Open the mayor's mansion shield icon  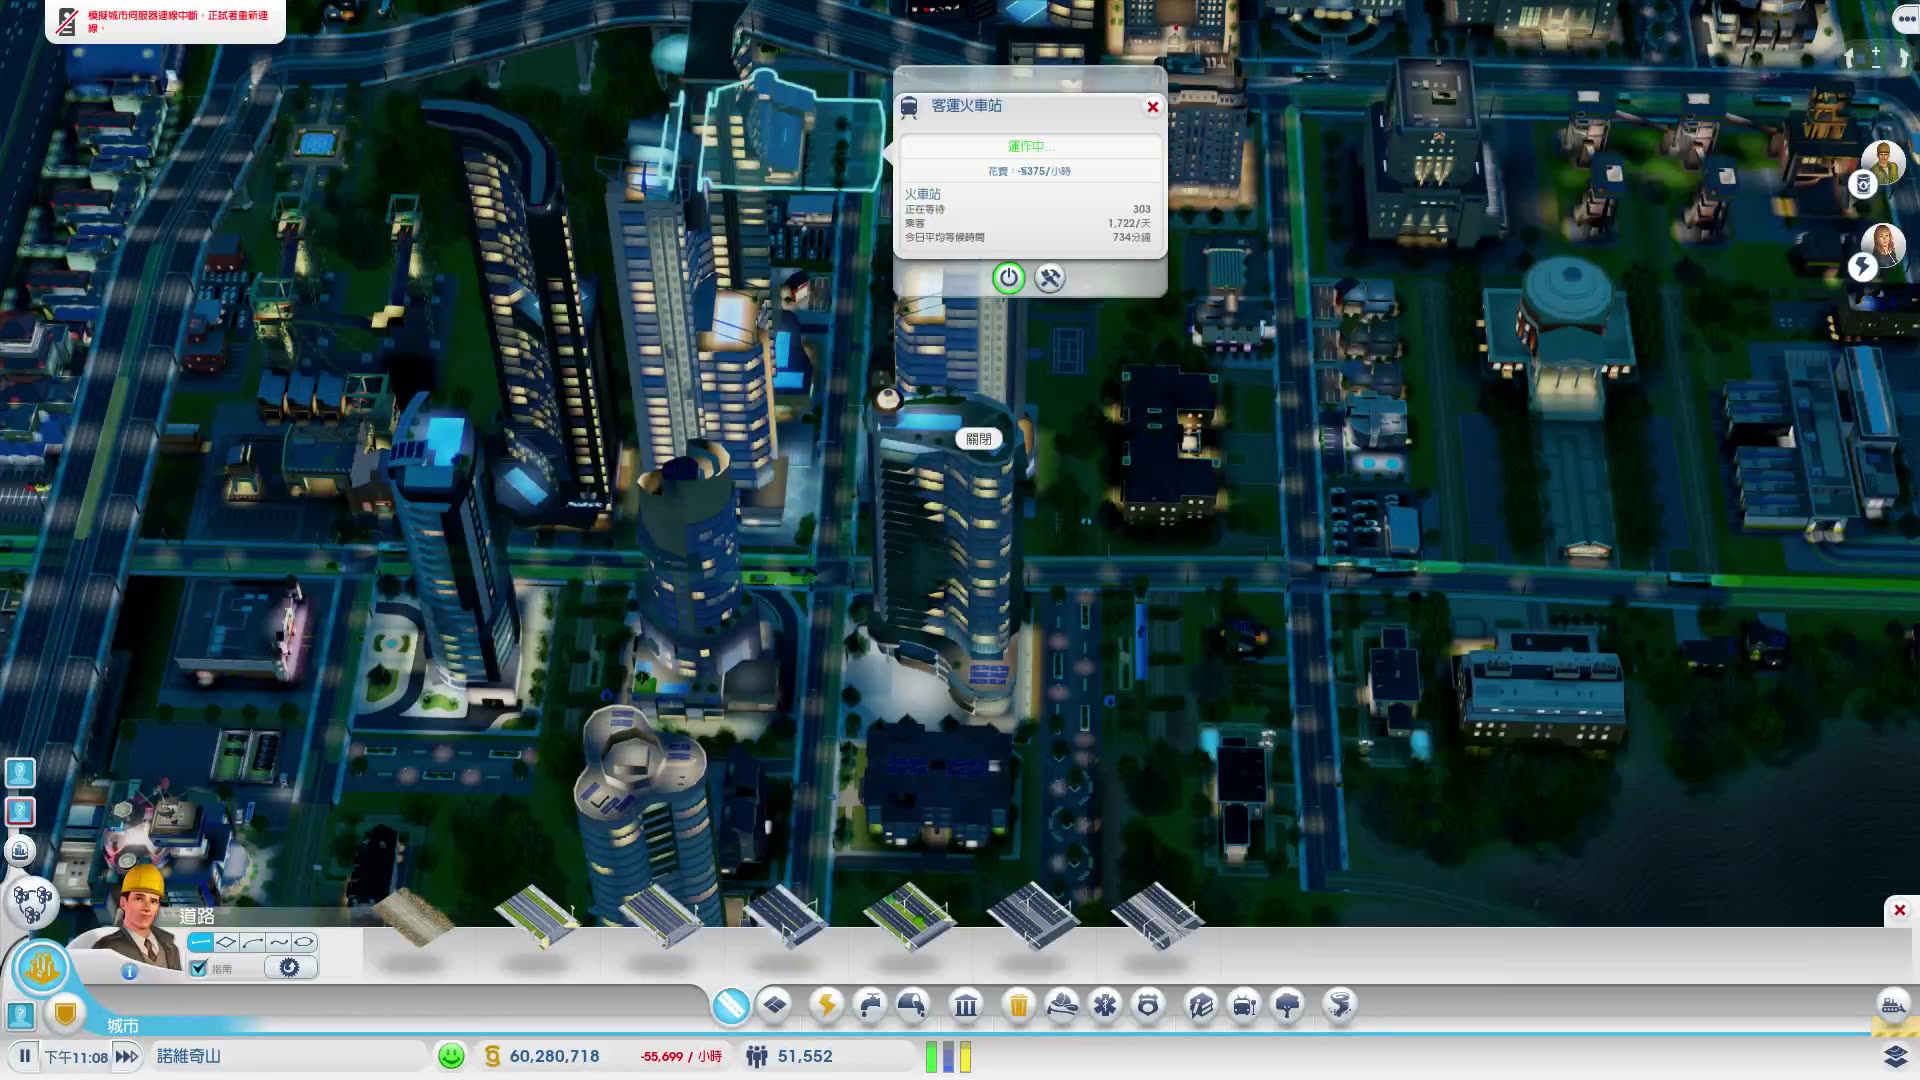(x=66, y=1015)
